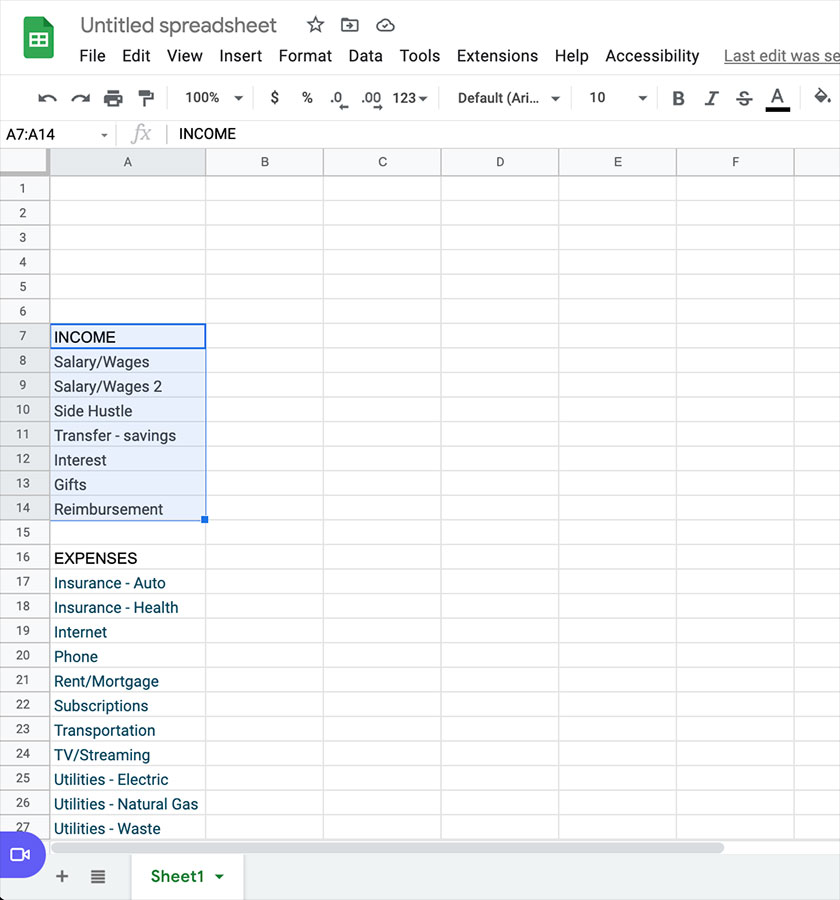Increase decimal places icon
Viewport: 840px width, 900px height.
(371, 98)
